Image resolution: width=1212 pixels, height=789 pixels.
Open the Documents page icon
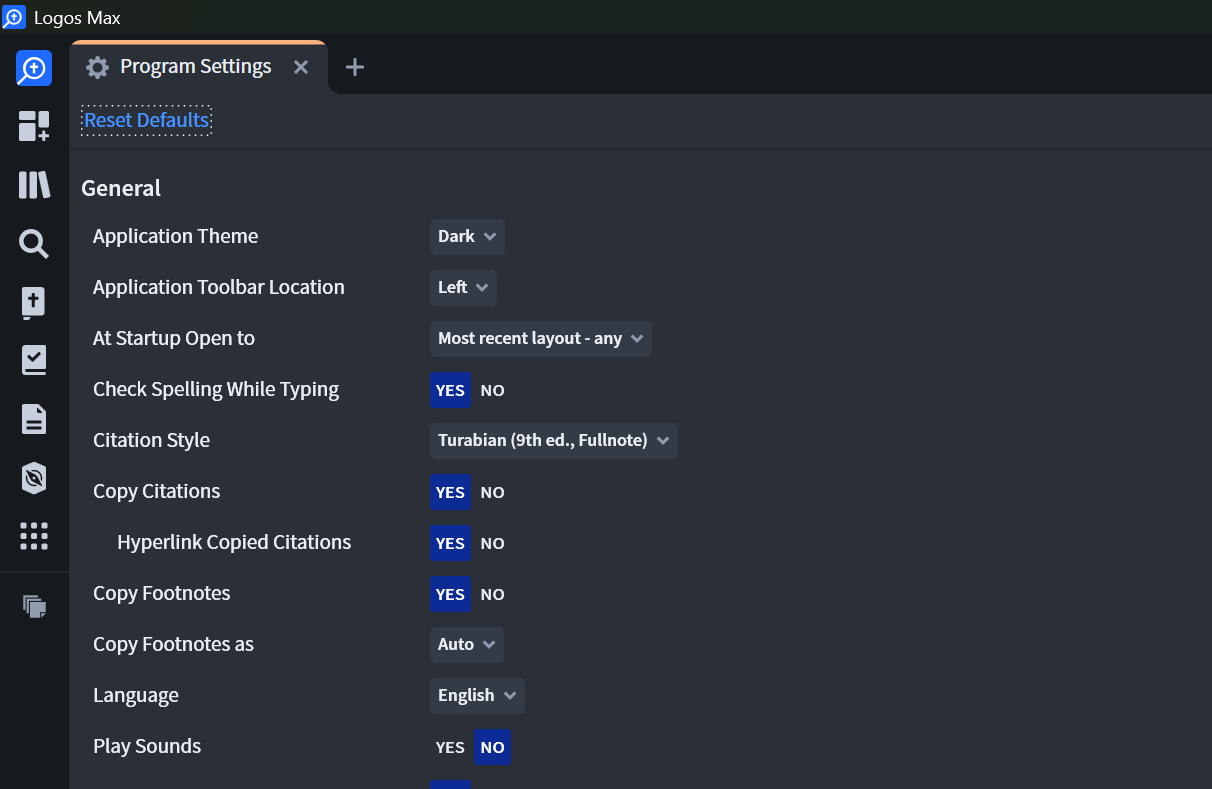coord(34,419)
